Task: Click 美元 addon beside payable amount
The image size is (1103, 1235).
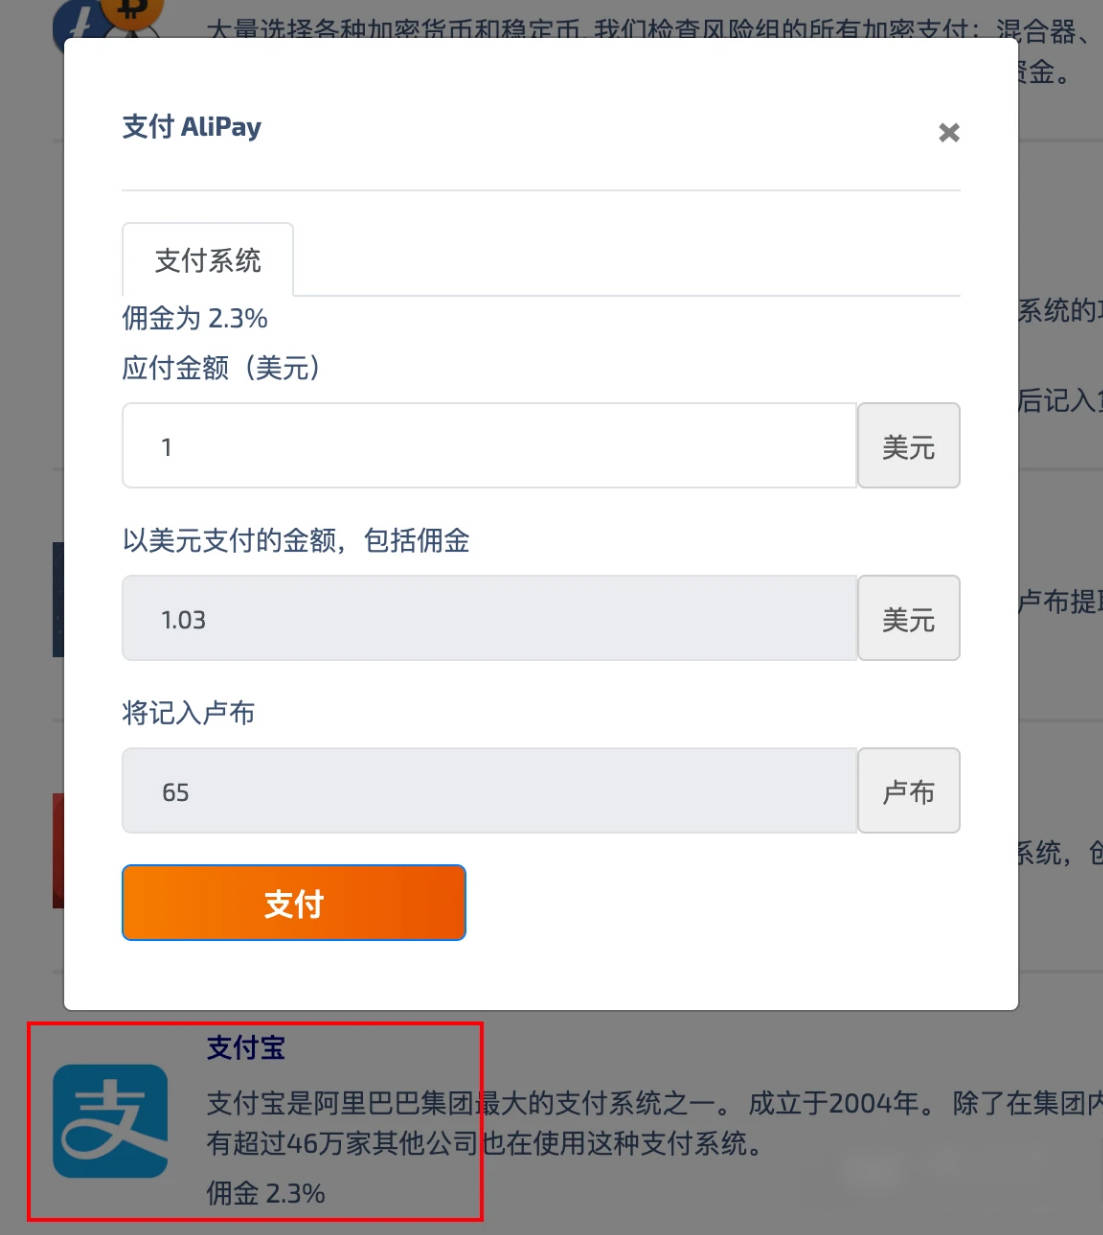Action: 908,446
